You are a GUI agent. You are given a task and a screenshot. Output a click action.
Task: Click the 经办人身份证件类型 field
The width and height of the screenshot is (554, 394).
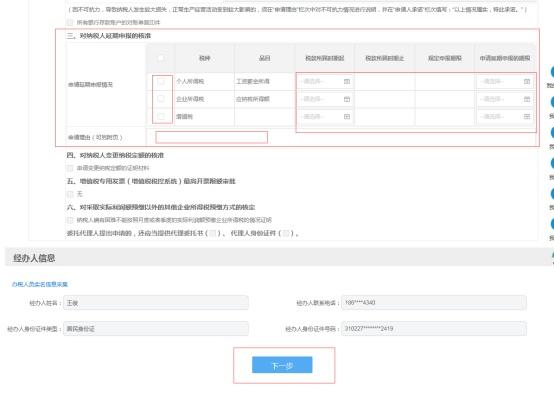tap(156, 329)
